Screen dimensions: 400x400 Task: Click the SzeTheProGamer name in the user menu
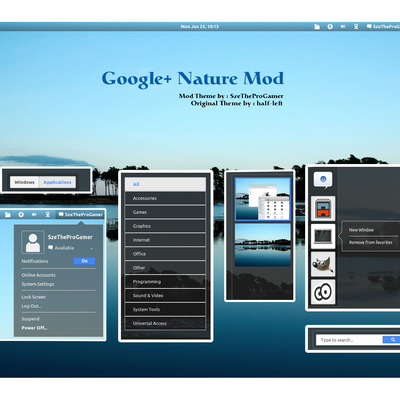tap(70, 237)
